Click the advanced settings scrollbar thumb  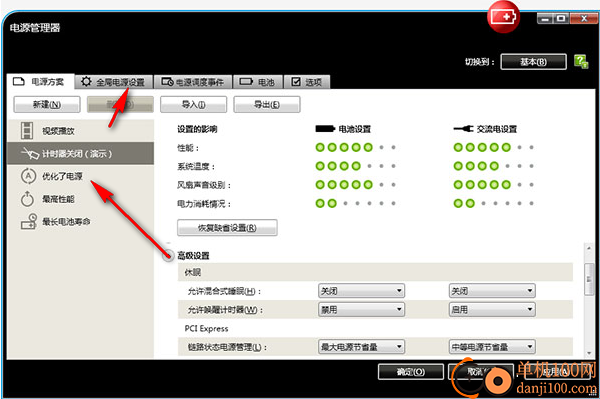tap(589, 279)
